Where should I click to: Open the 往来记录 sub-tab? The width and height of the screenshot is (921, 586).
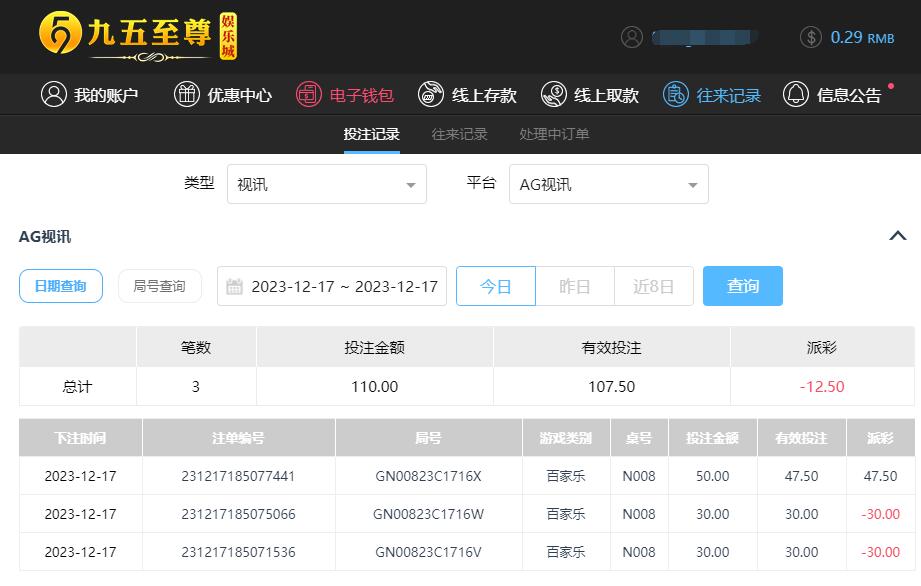[x=459, y=134]
